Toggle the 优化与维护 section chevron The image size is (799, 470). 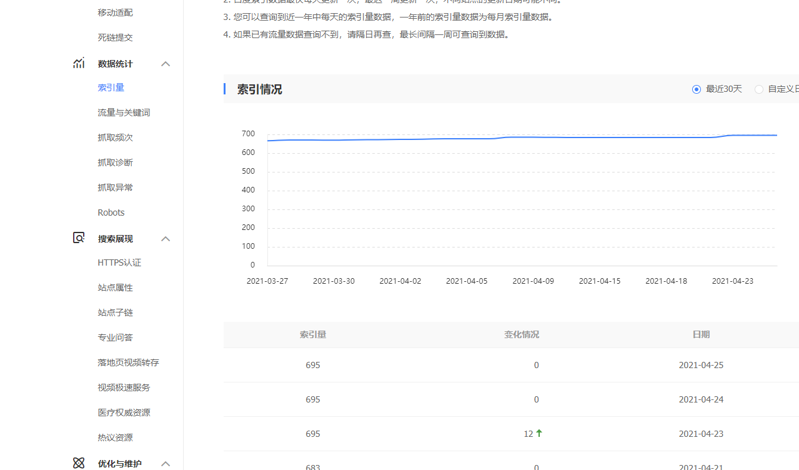tap(165, 464)
